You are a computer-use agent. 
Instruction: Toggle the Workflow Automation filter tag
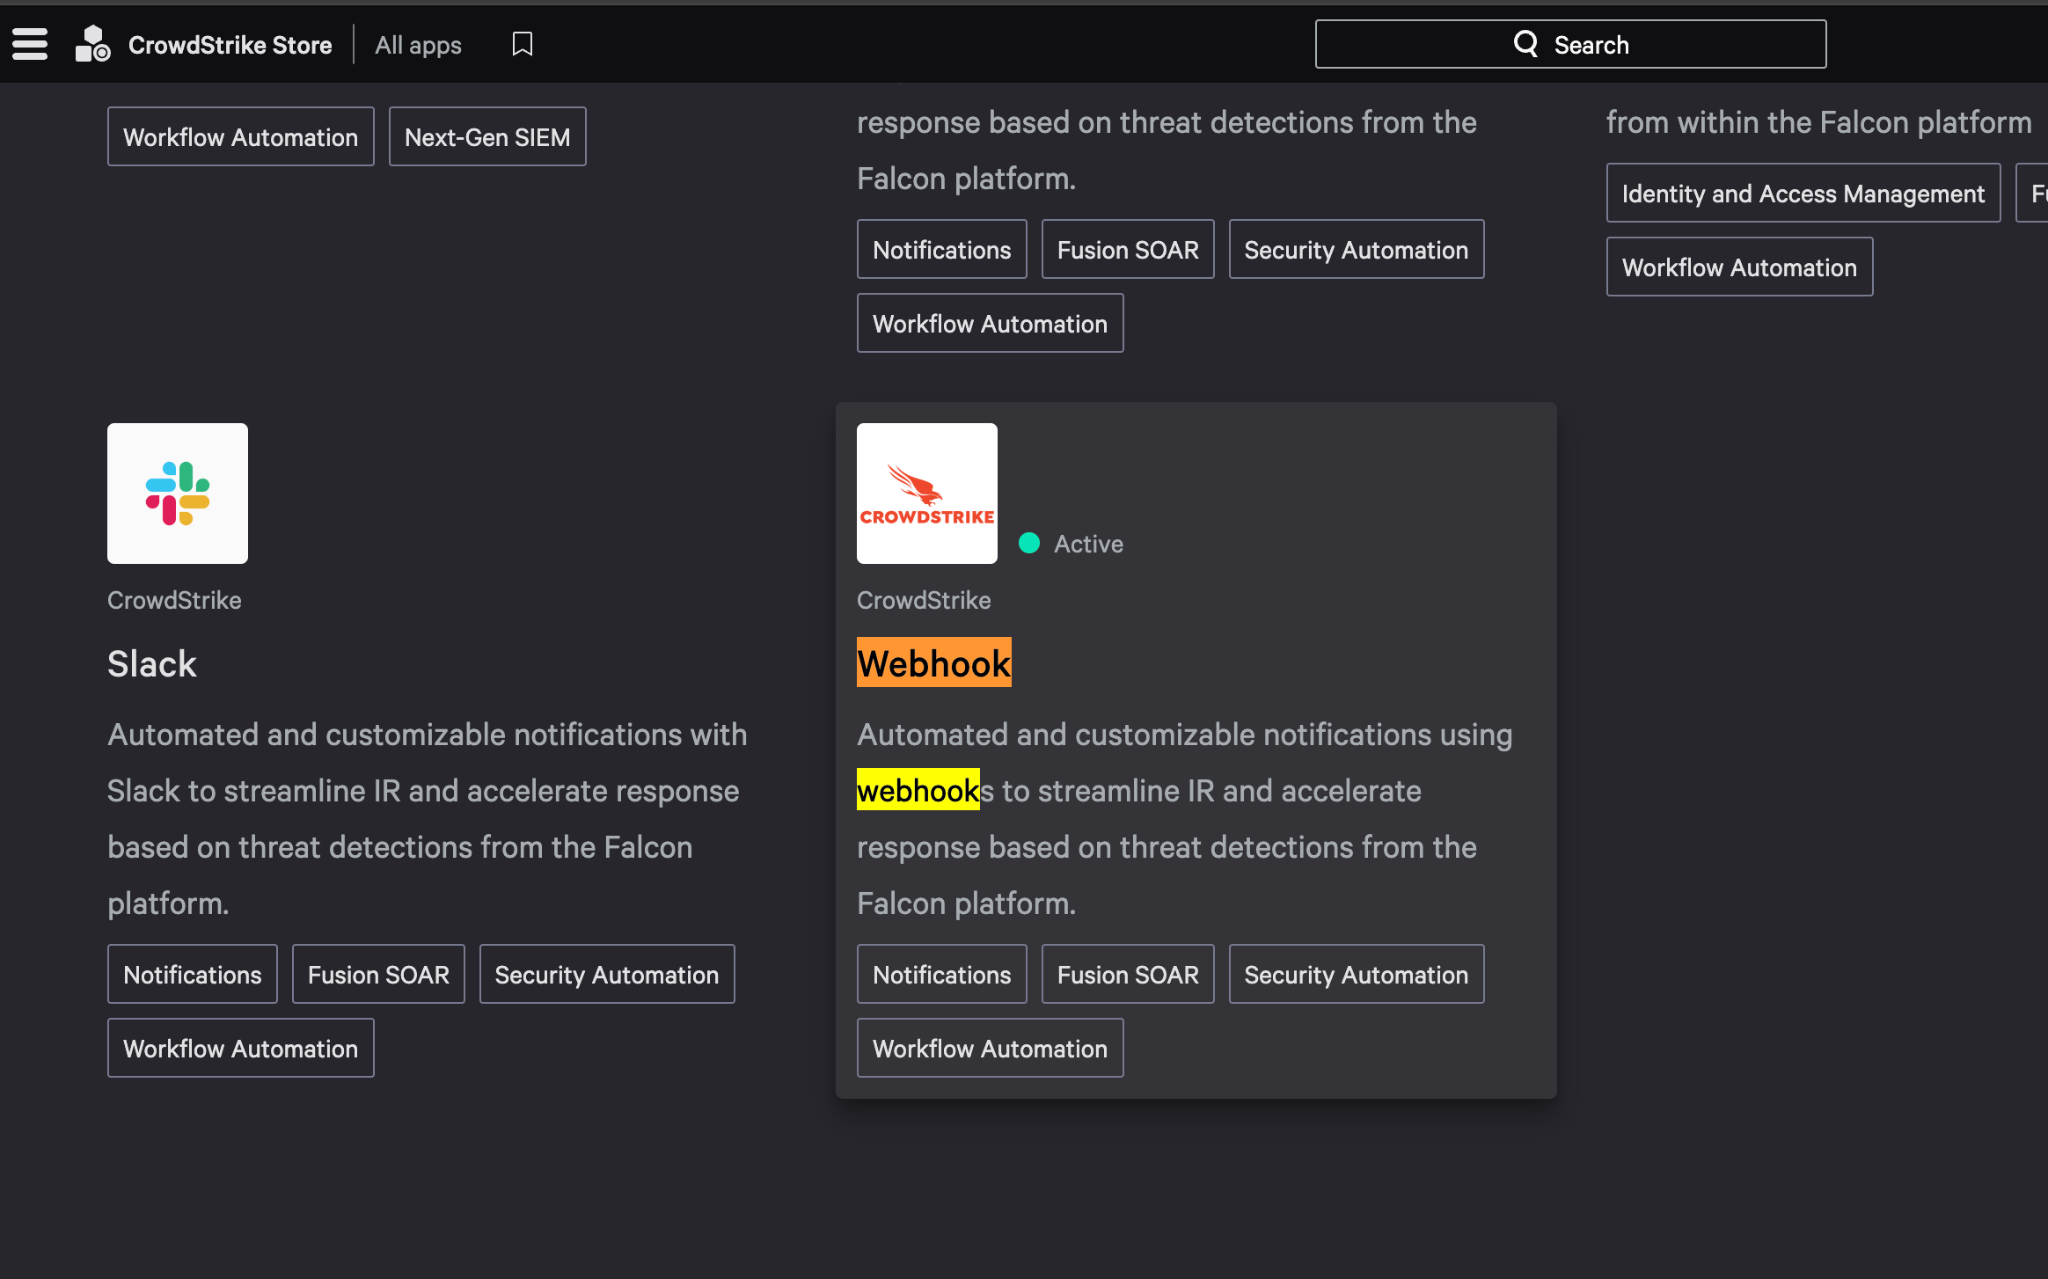(x=240, y=136)
